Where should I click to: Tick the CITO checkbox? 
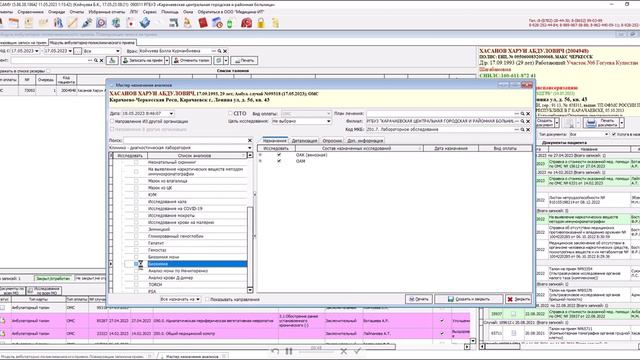(230, 113)
